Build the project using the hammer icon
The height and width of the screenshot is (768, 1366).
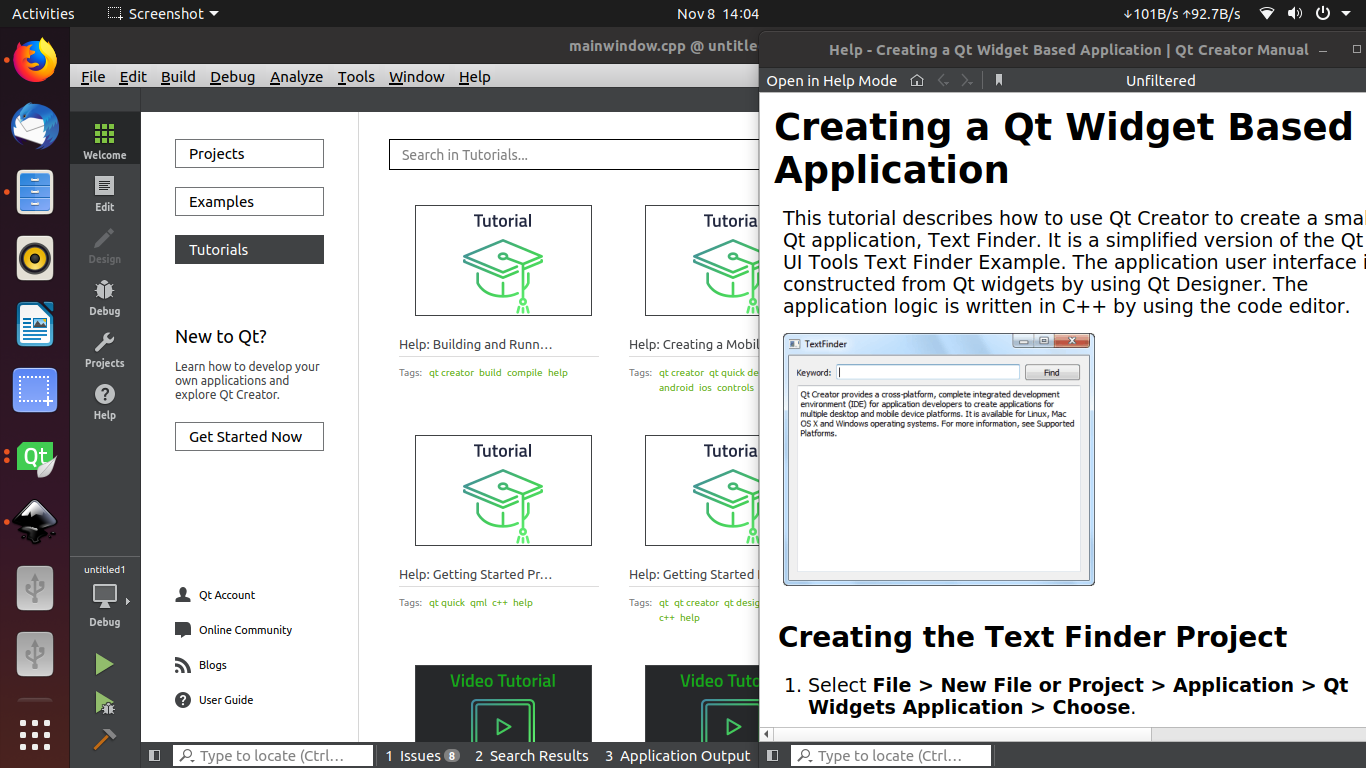pyautogui.click(x=104, y=739)
